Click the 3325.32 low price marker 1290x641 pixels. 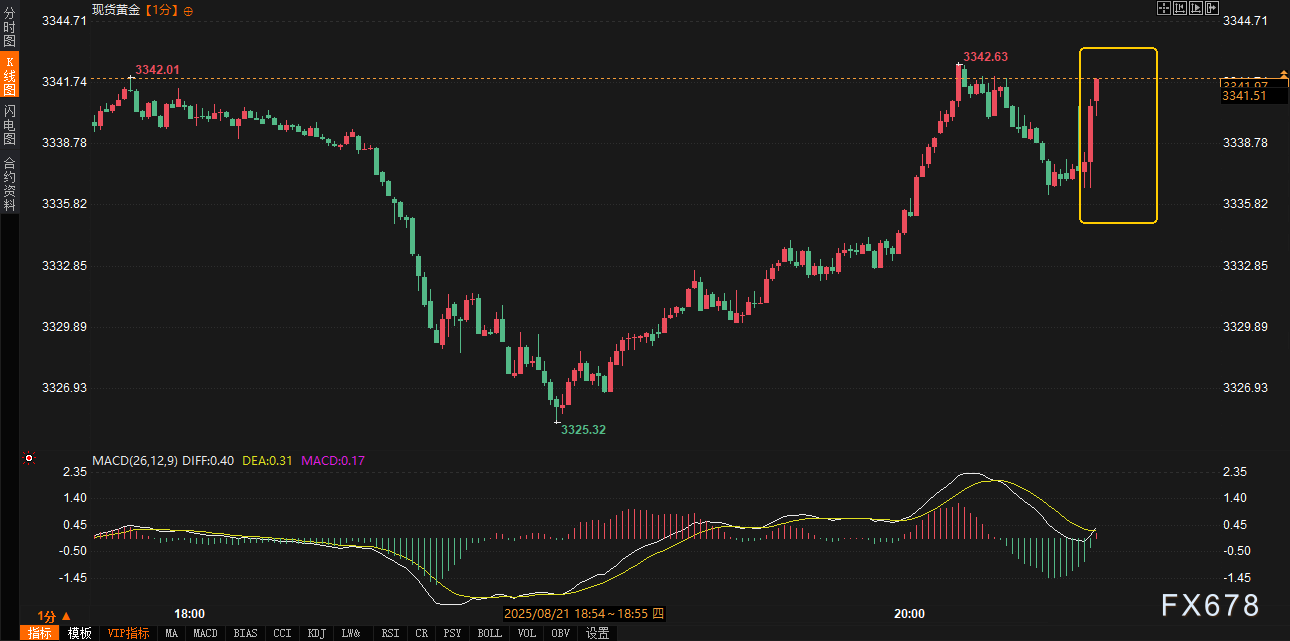[x=583, y=429]
